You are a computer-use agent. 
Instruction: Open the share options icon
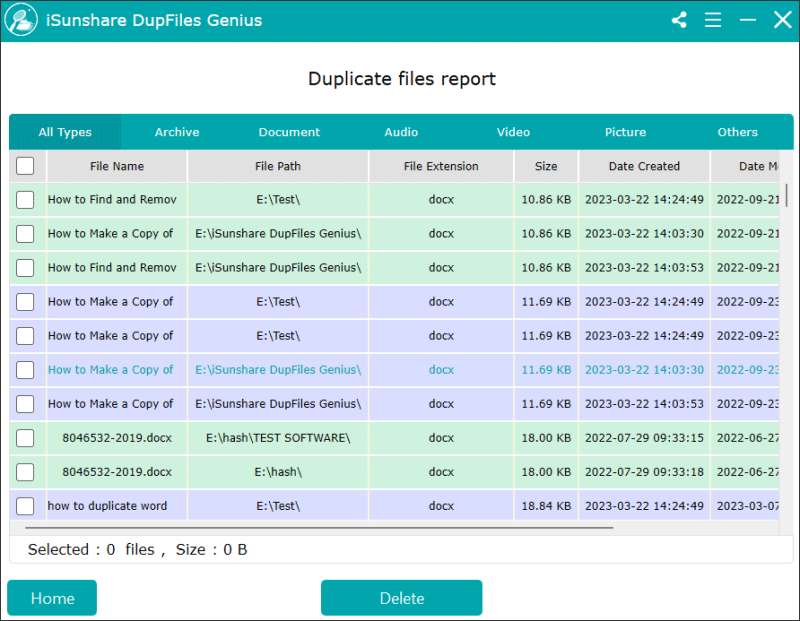click(x=679, y=19)
